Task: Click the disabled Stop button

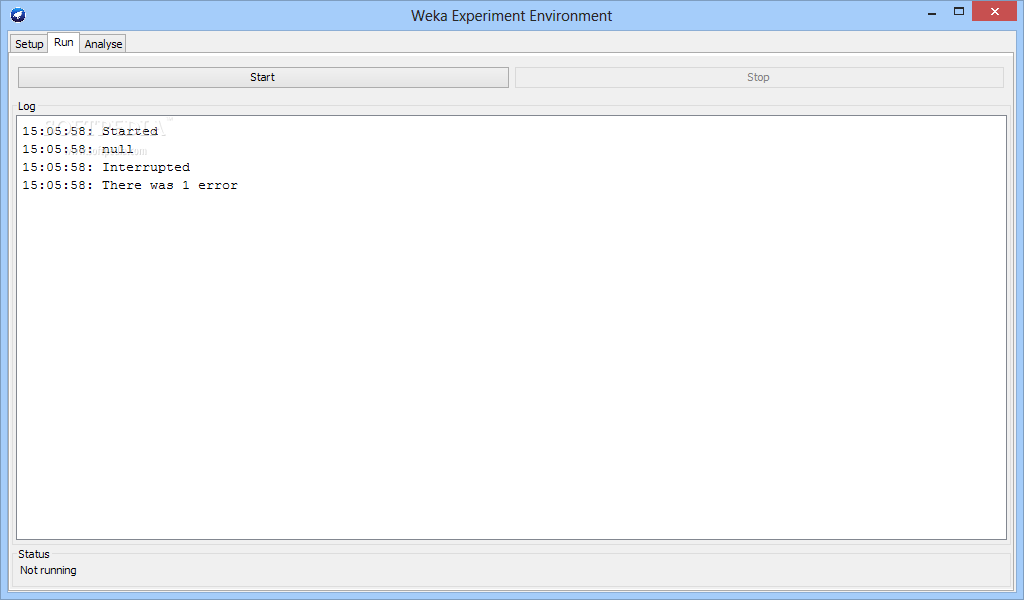Action: click(x=759, y=77)
